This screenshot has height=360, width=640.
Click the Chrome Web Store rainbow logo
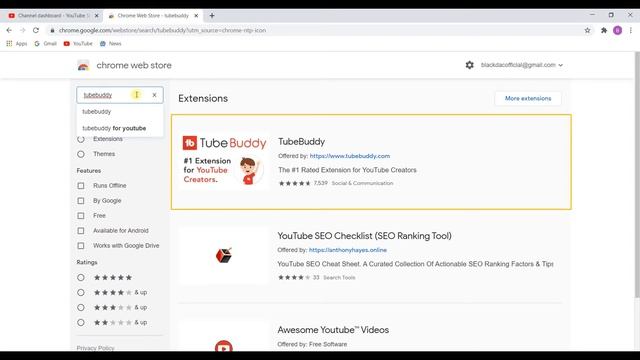[x=83, y=65]
